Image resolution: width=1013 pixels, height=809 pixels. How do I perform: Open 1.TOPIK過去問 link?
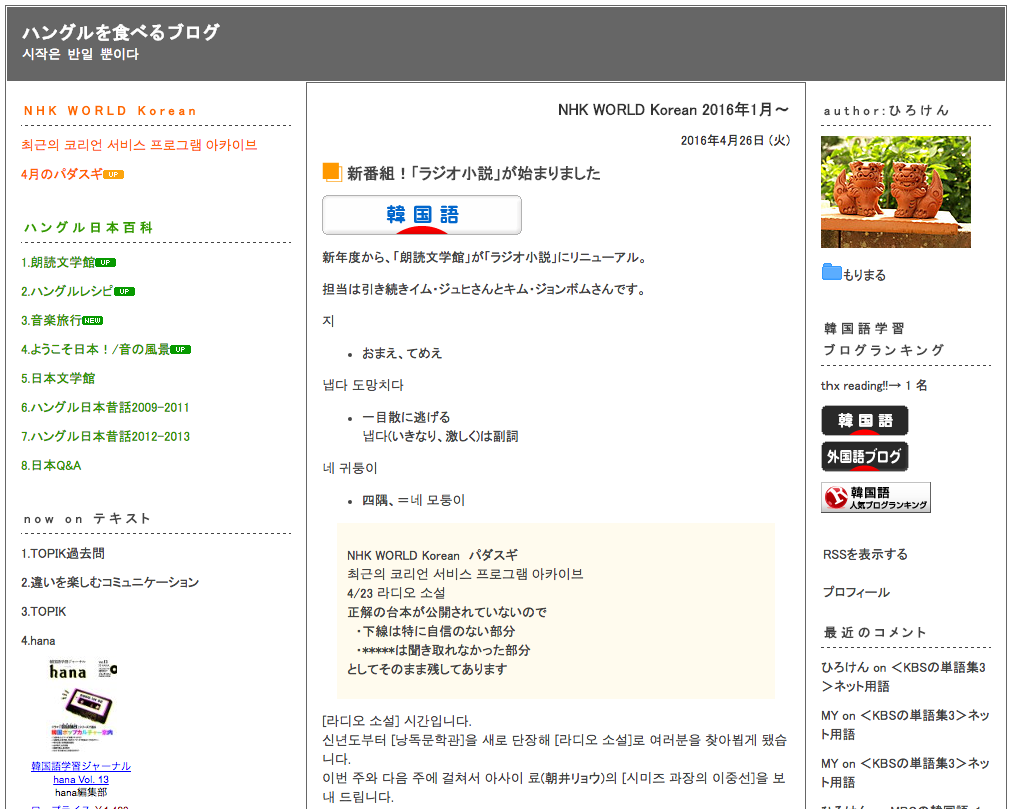(63, 554)
